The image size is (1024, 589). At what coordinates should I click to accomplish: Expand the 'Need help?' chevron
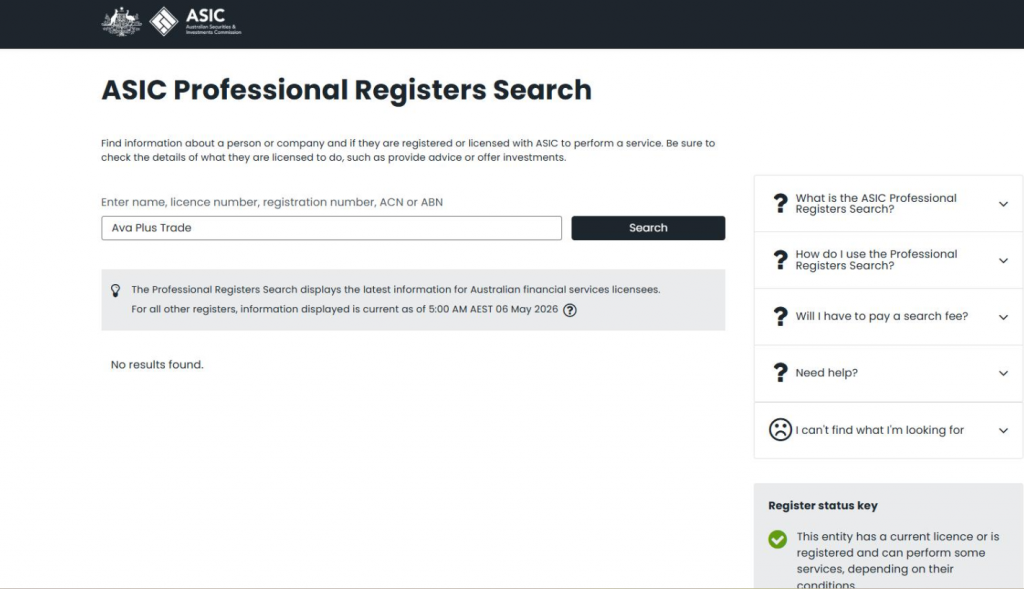pyautogui.click(x=1003, y=374)
